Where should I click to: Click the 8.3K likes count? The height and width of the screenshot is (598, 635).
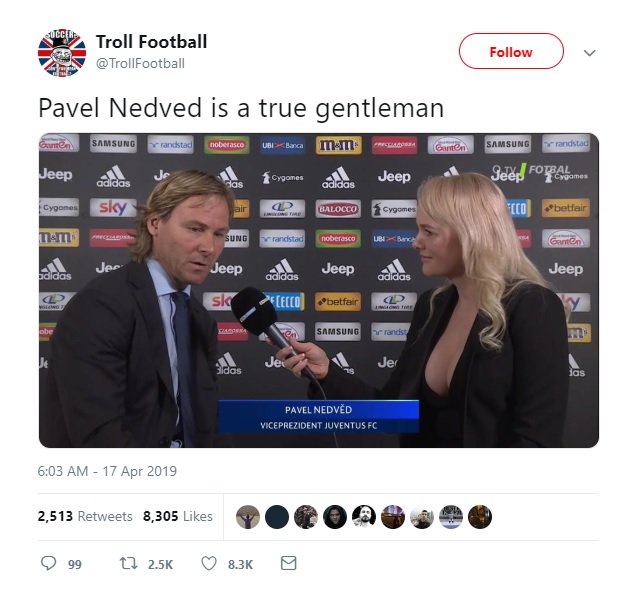(240, 564)
